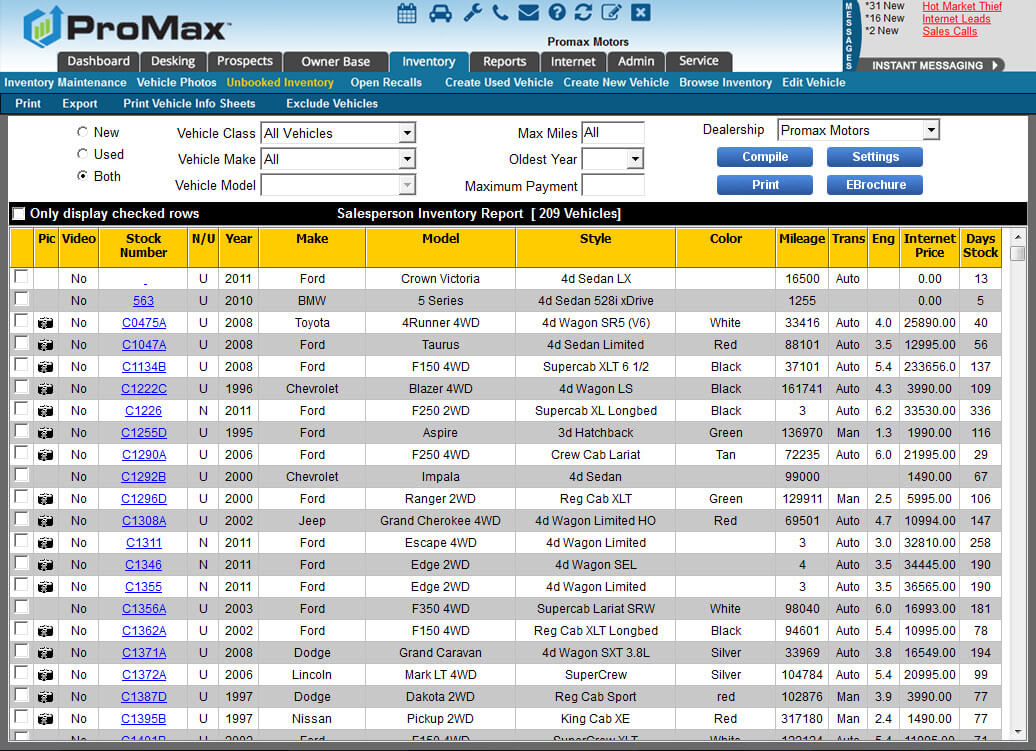The image size is (1036, 751).
Task: Open the wrench tools icon
Action: tap(472, 13)
